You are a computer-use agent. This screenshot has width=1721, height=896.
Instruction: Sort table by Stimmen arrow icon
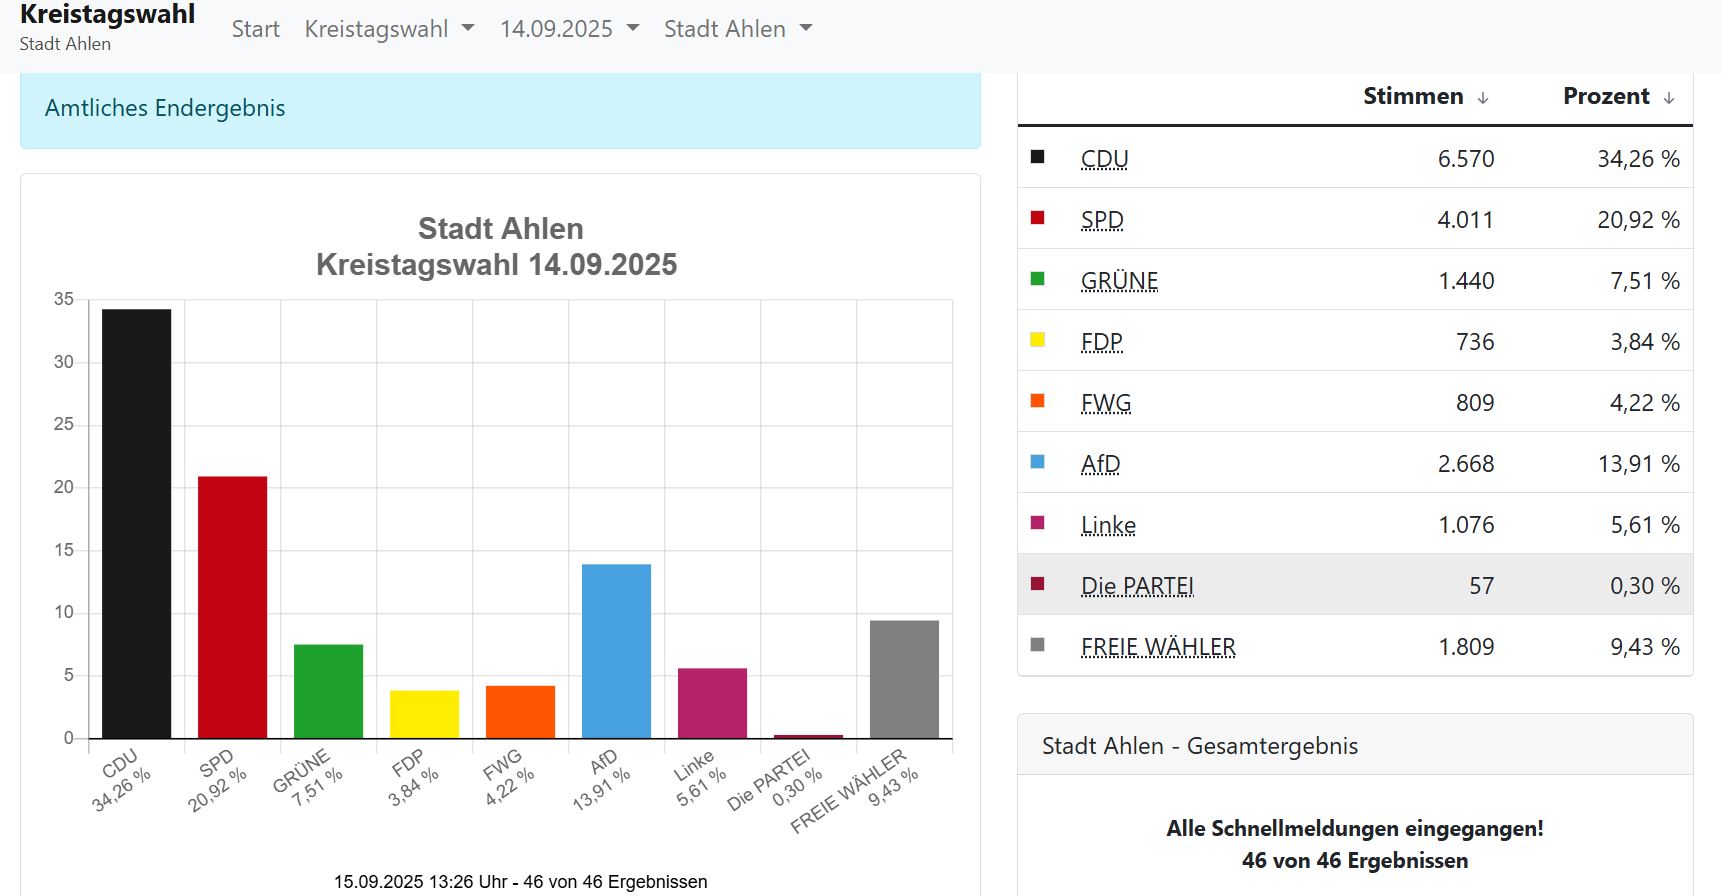click(1483, 98)
